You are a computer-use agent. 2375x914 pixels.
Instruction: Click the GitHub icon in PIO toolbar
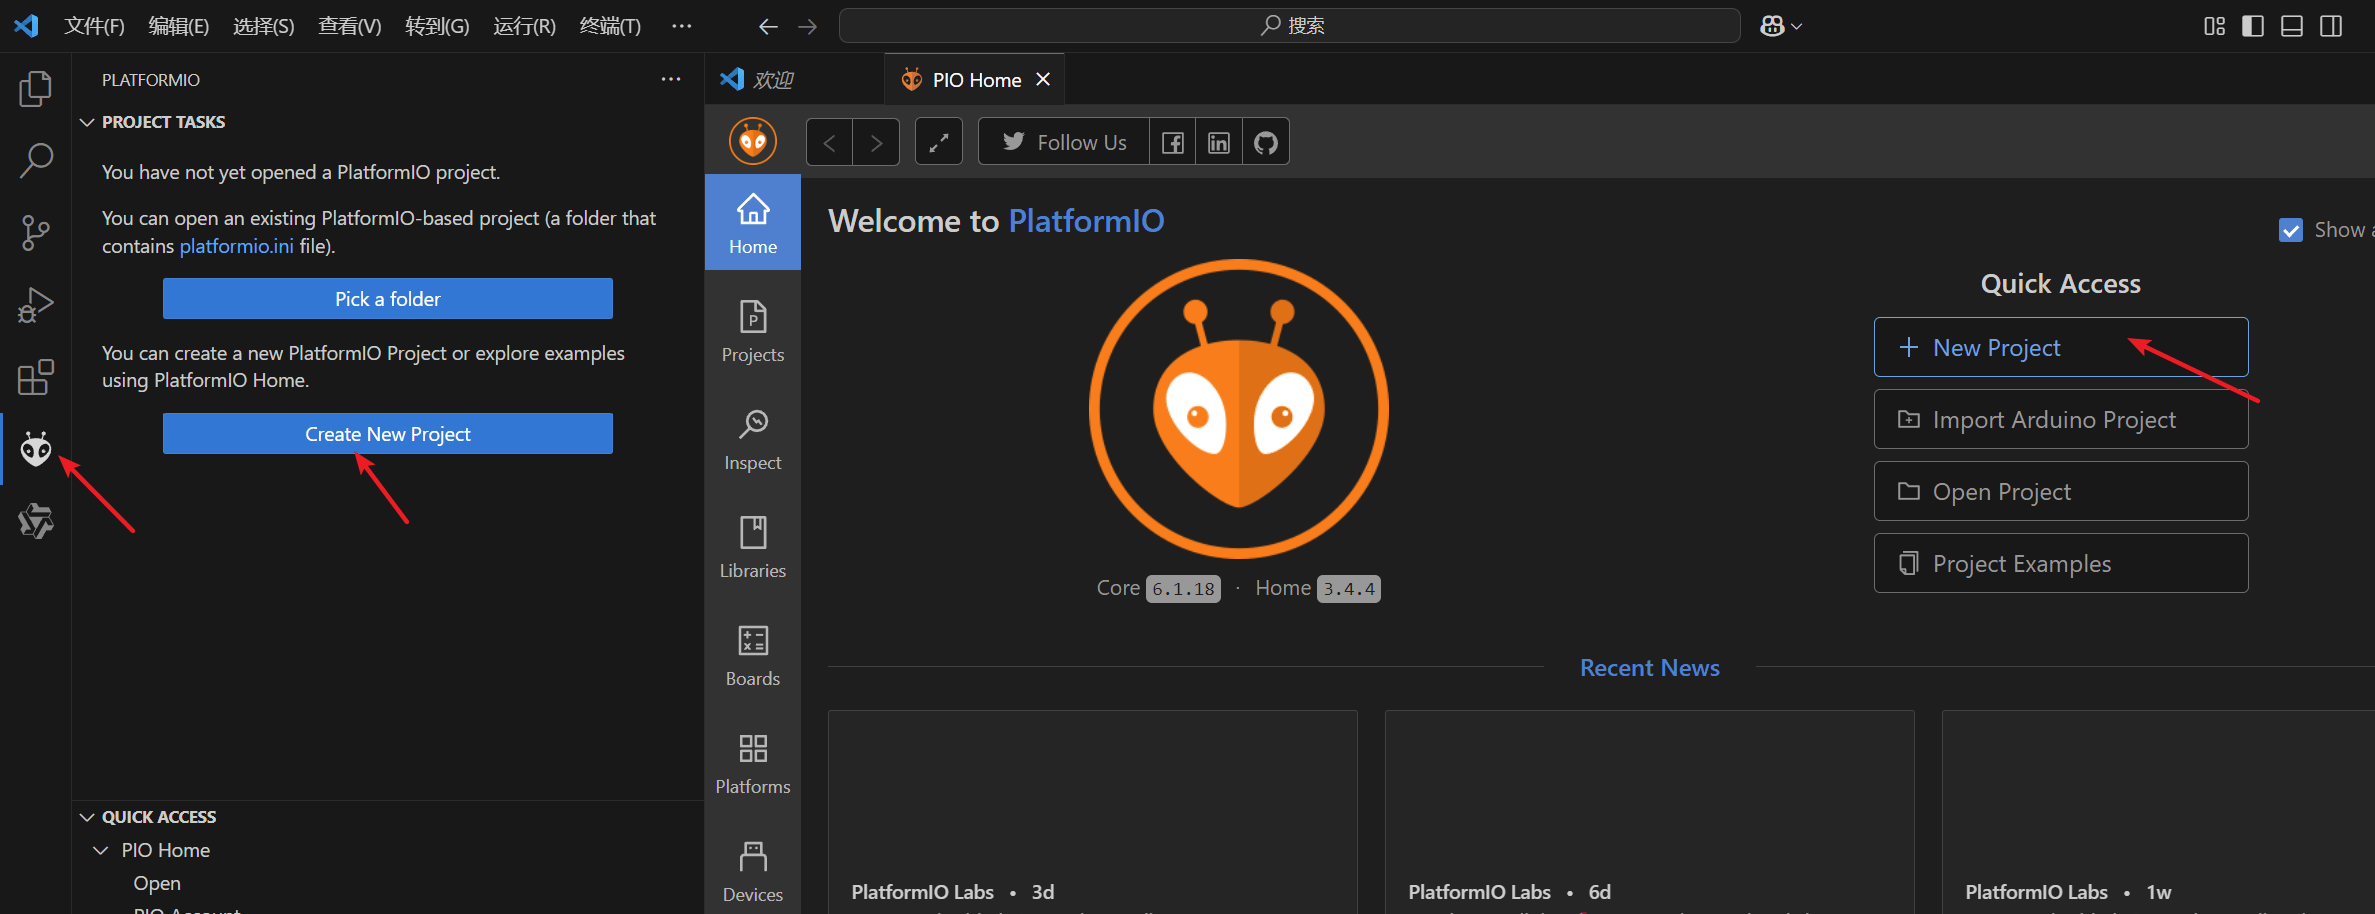pyautogui.click(x=1265, y=143)
